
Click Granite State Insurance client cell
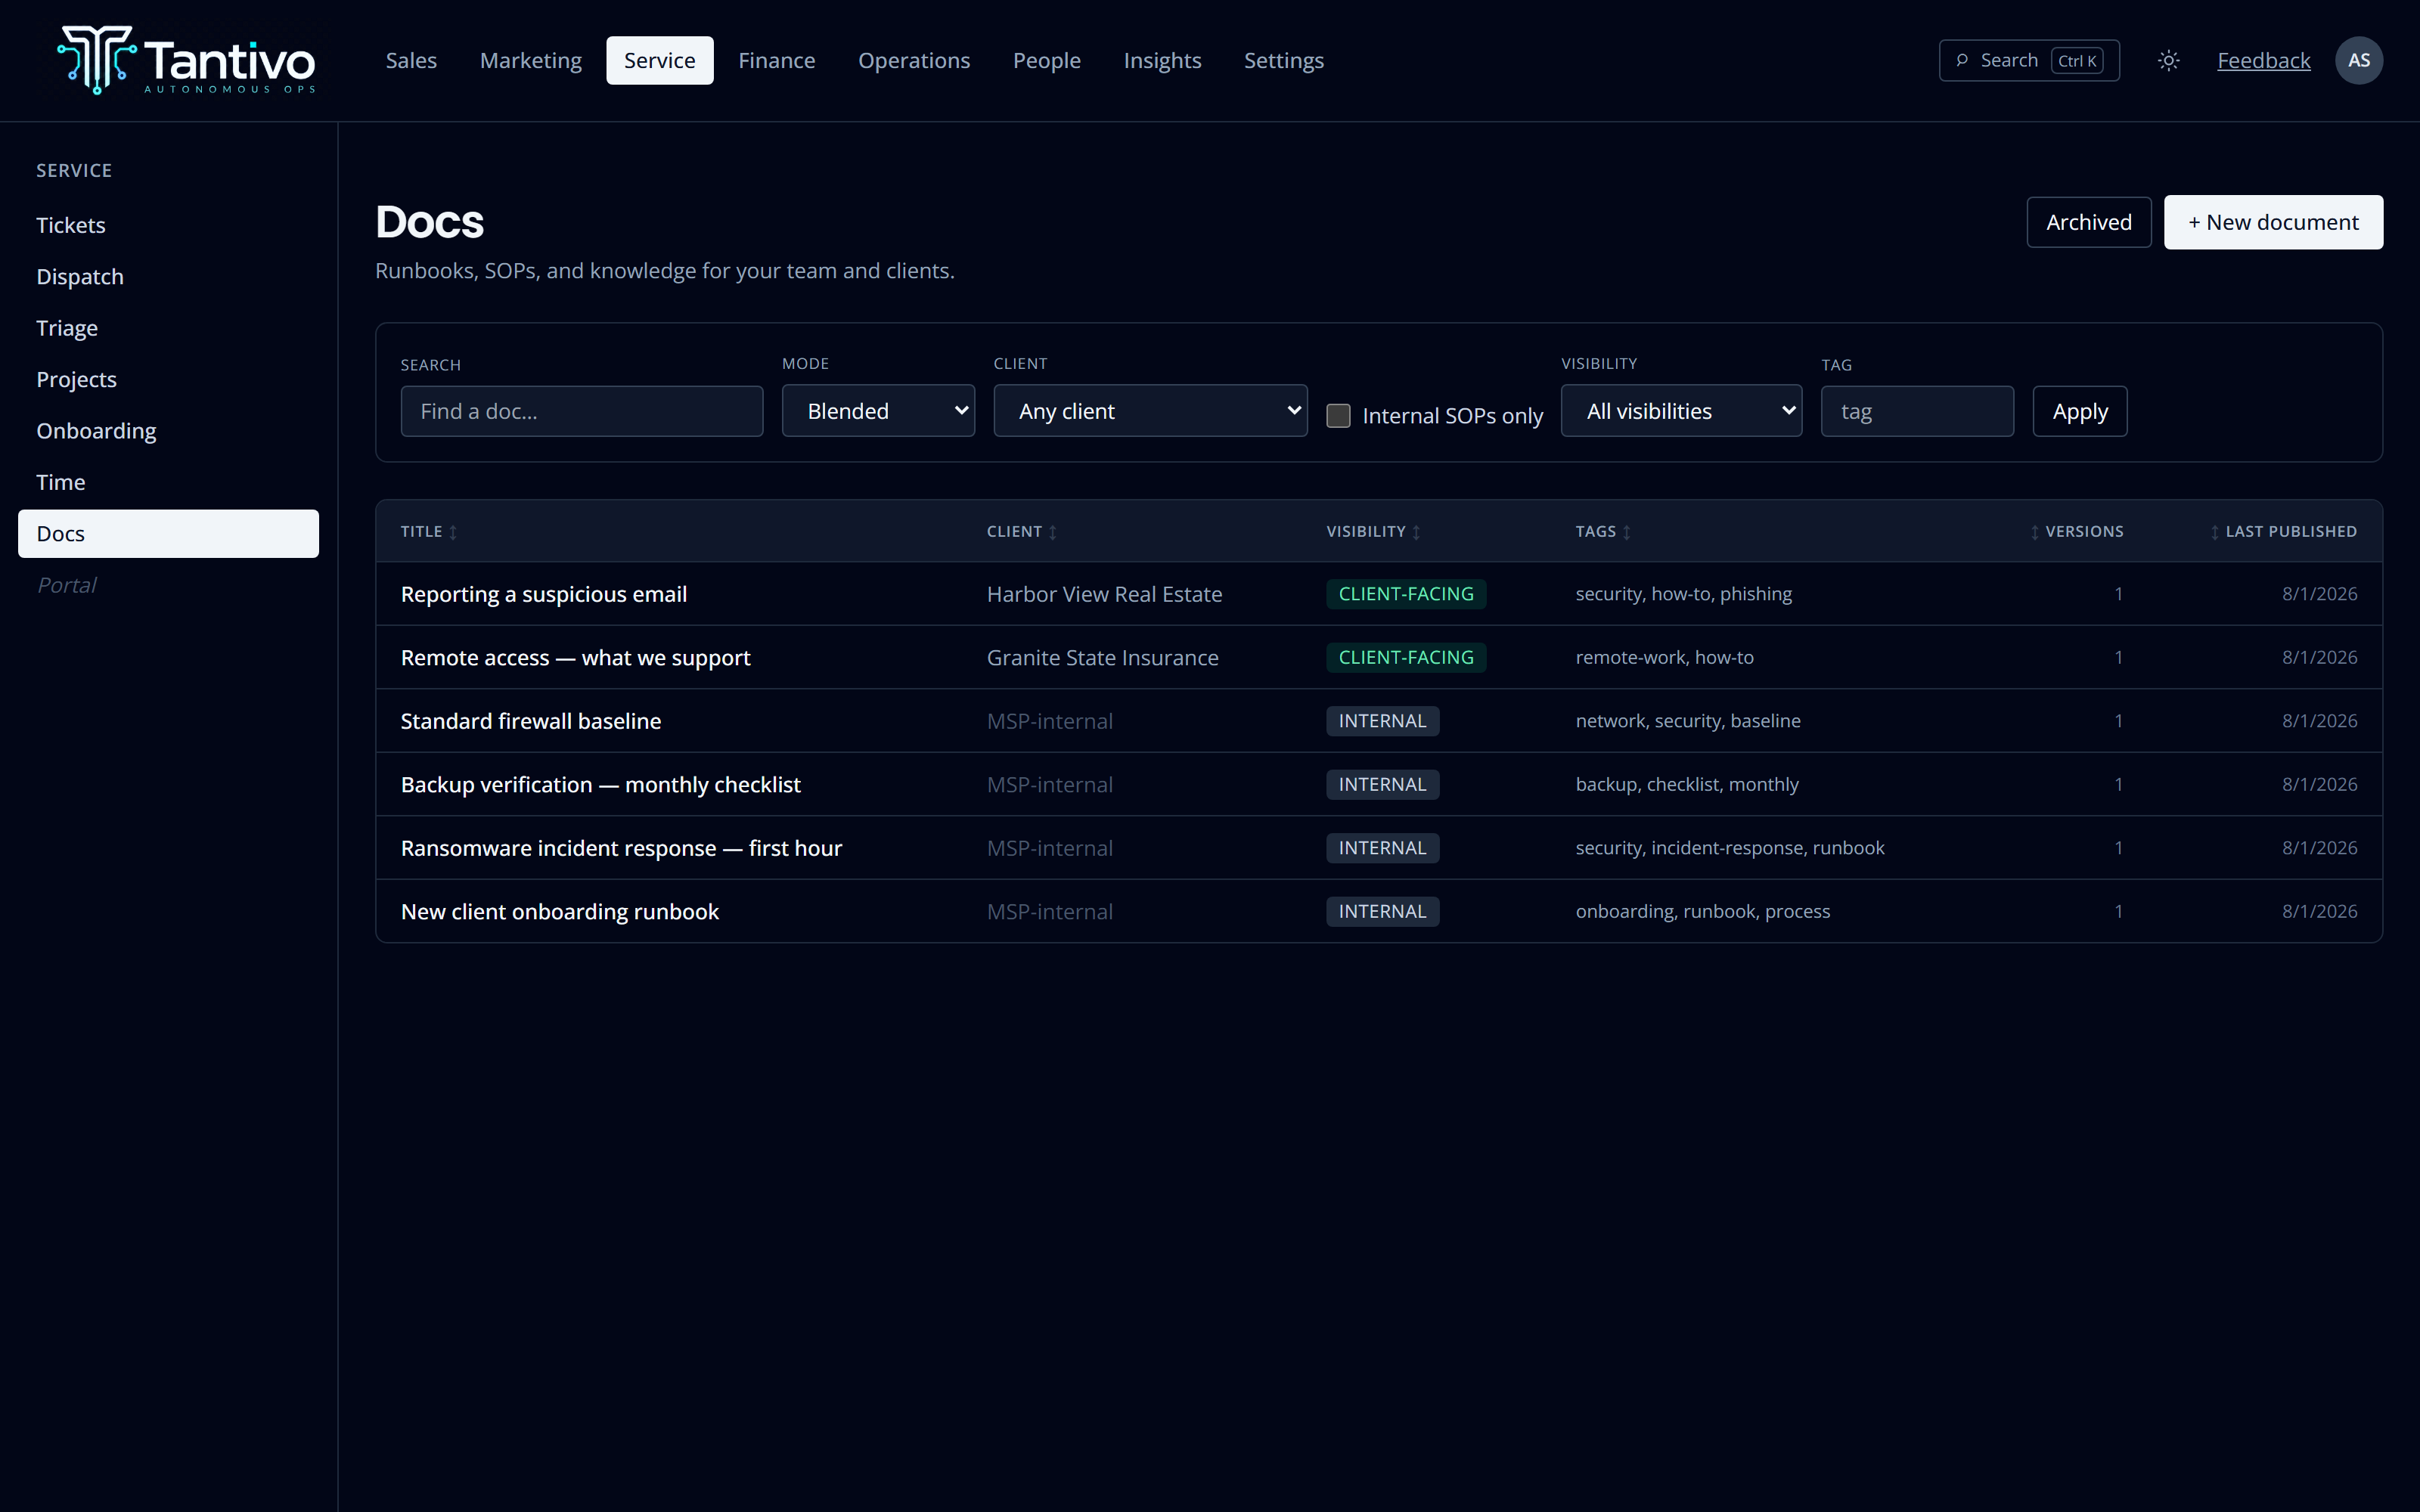pyautogui.click(x=1102, y=658)
